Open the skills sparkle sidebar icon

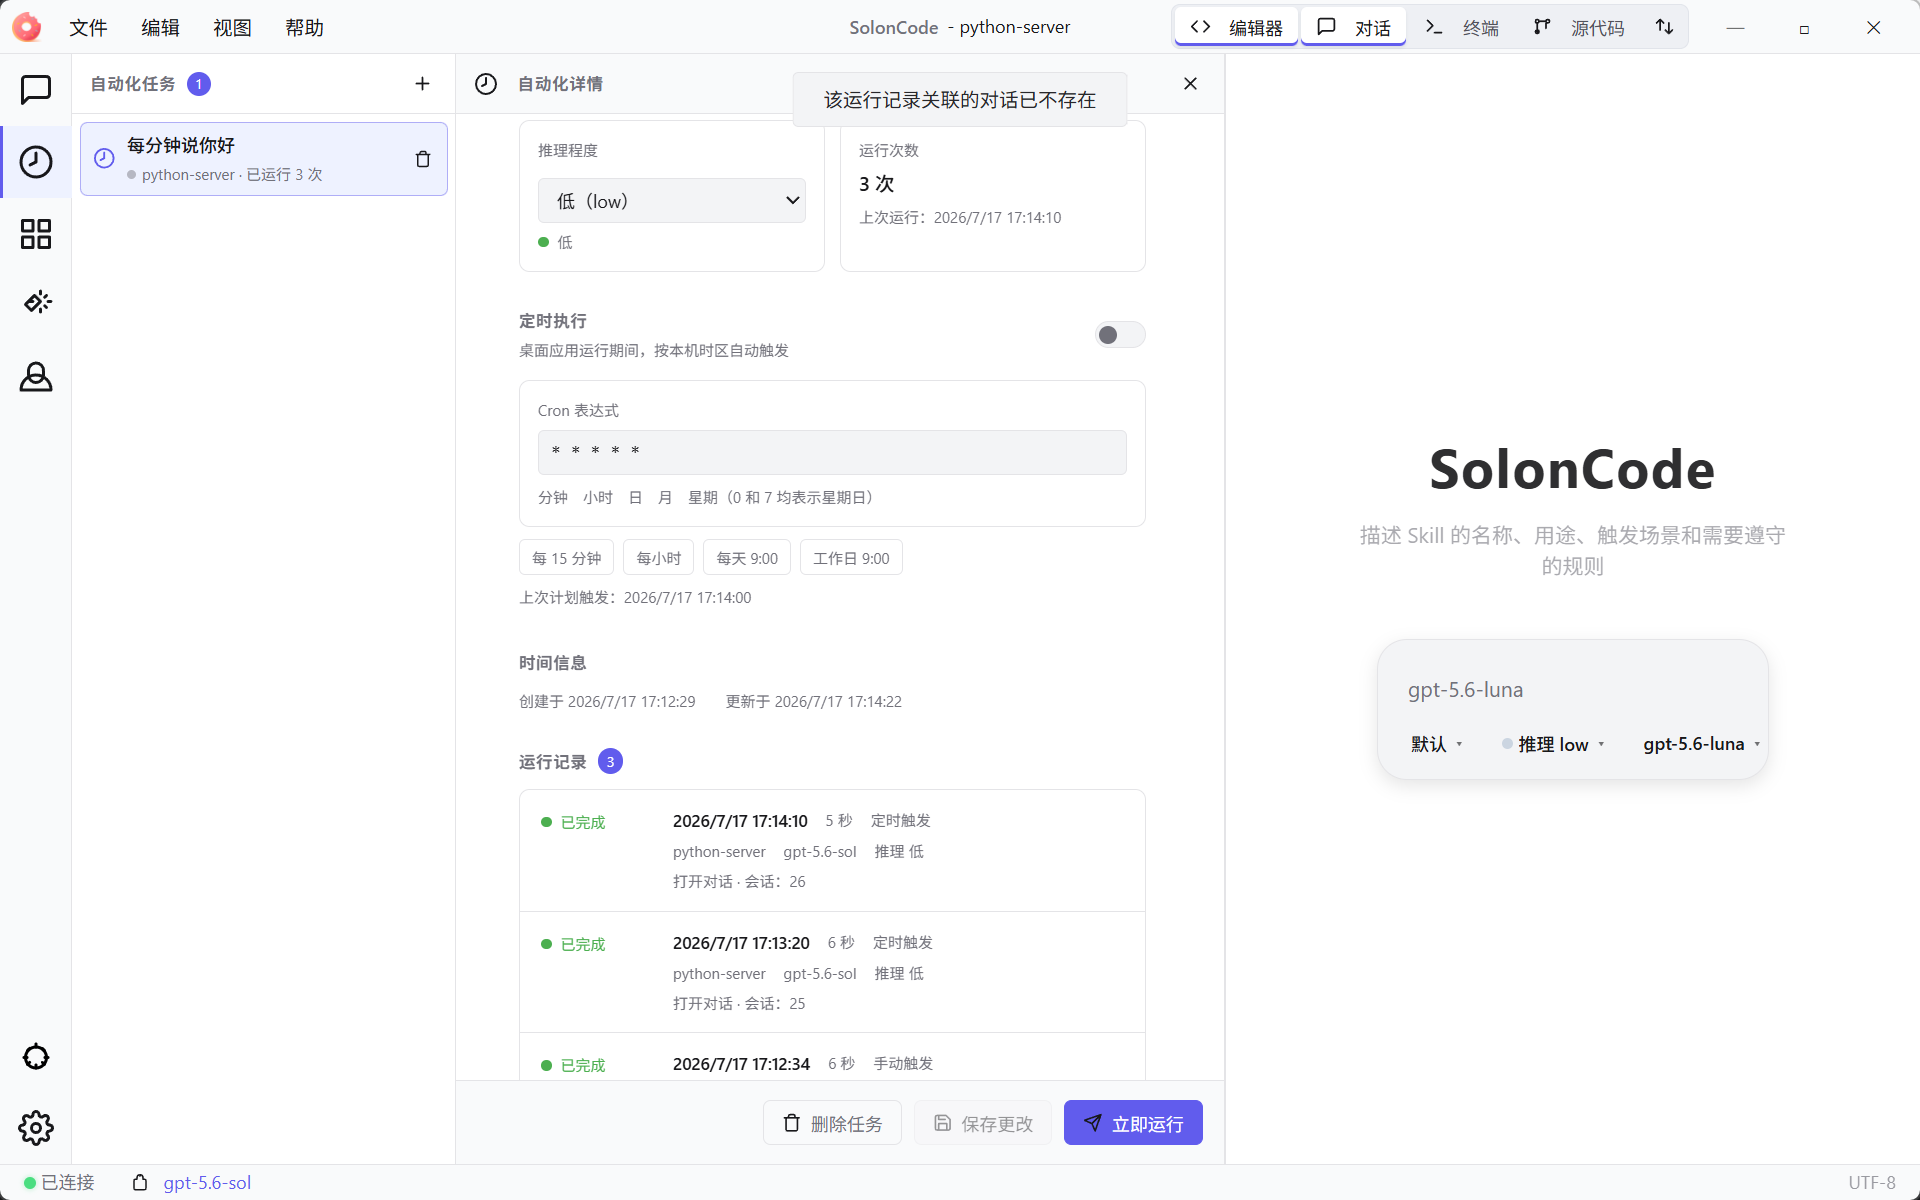36,302
